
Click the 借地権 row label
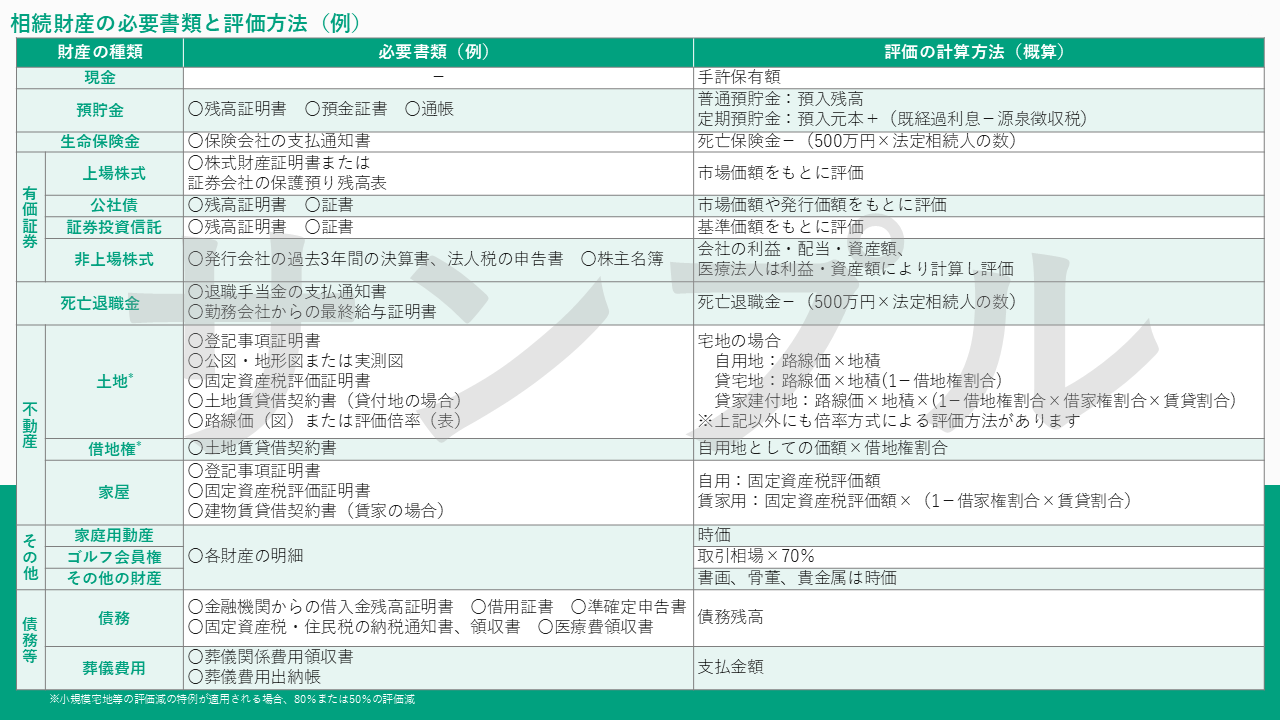click(x=114, y=449)
